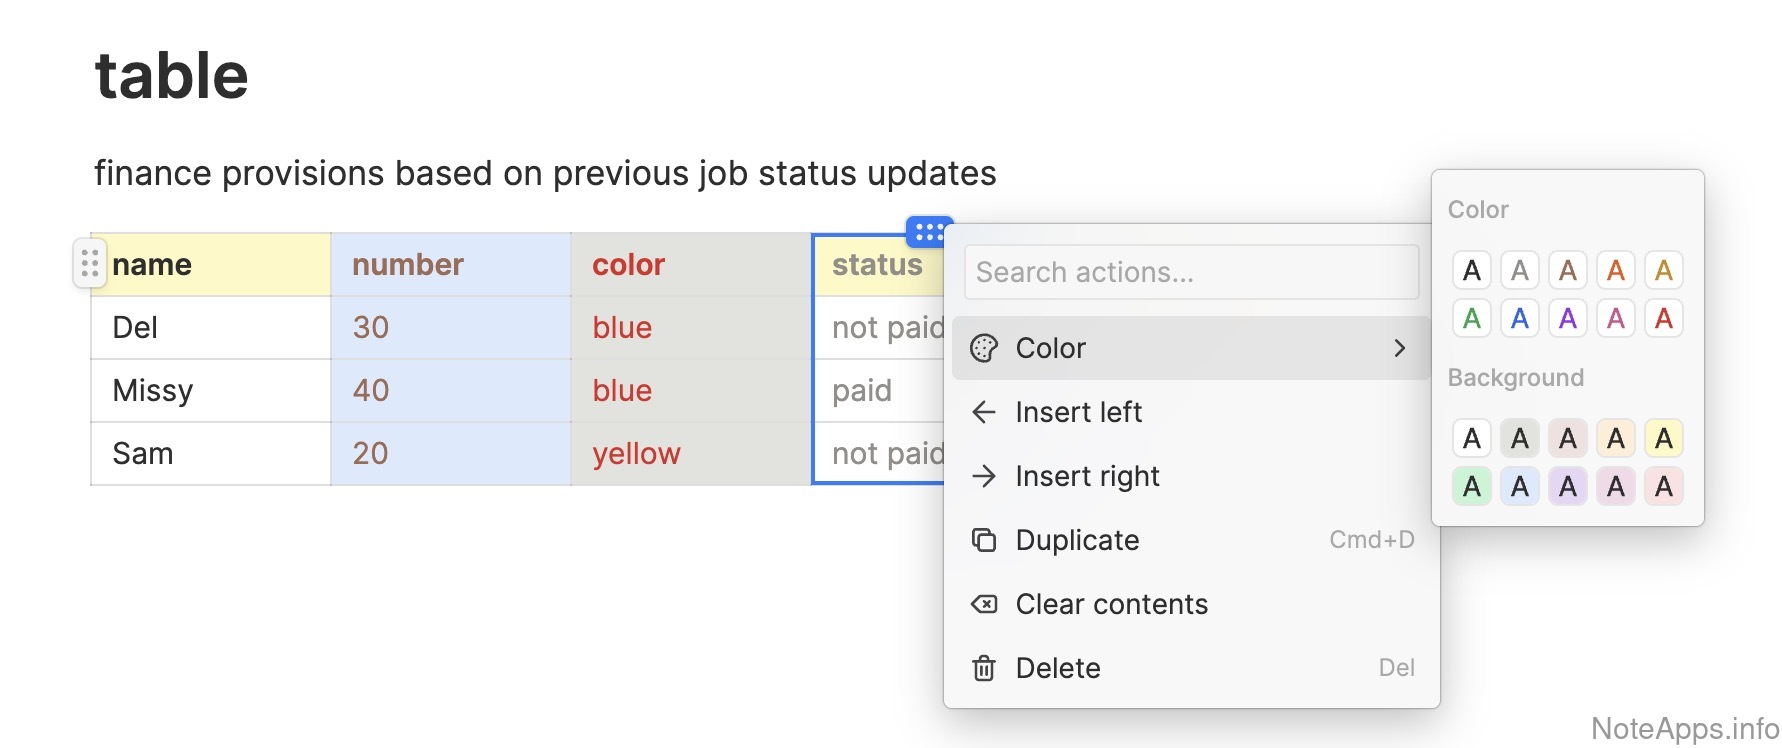Screen dimensions: 1782x748
Task: Select Clear contents menu entry
Action: pos(1111,604)
